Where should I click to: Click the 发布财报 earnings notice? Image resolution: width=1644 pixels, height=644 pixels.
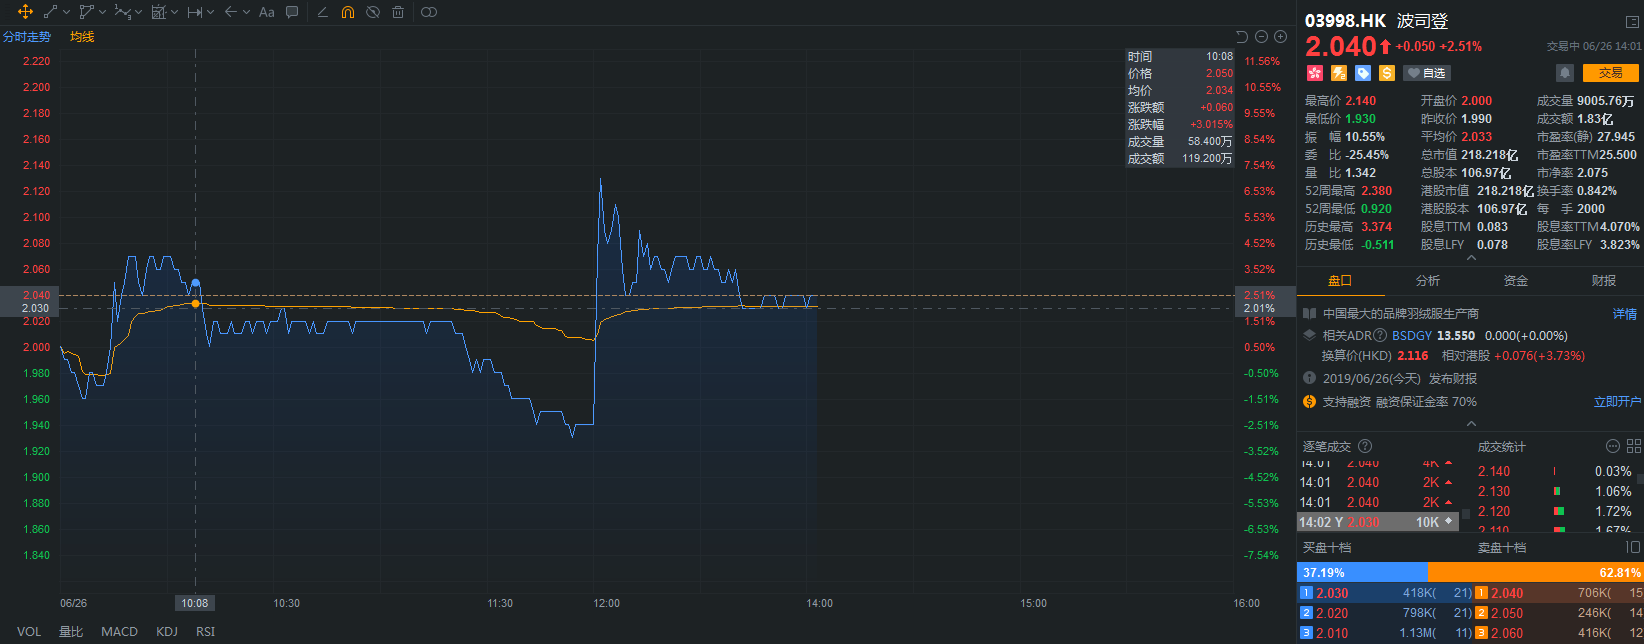1453,379
